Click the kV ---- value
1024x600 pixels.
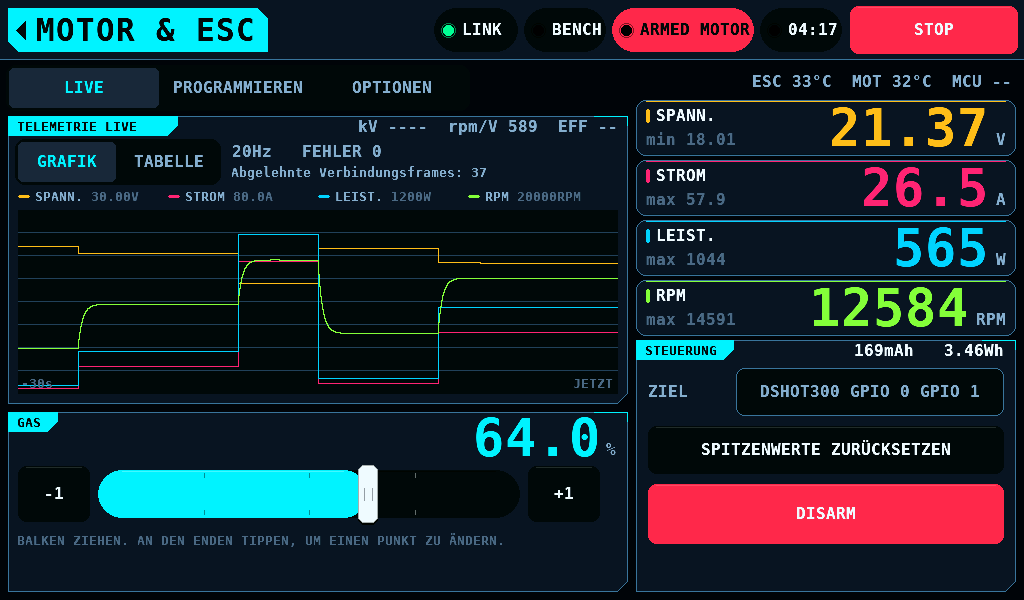tap(392, 127)
